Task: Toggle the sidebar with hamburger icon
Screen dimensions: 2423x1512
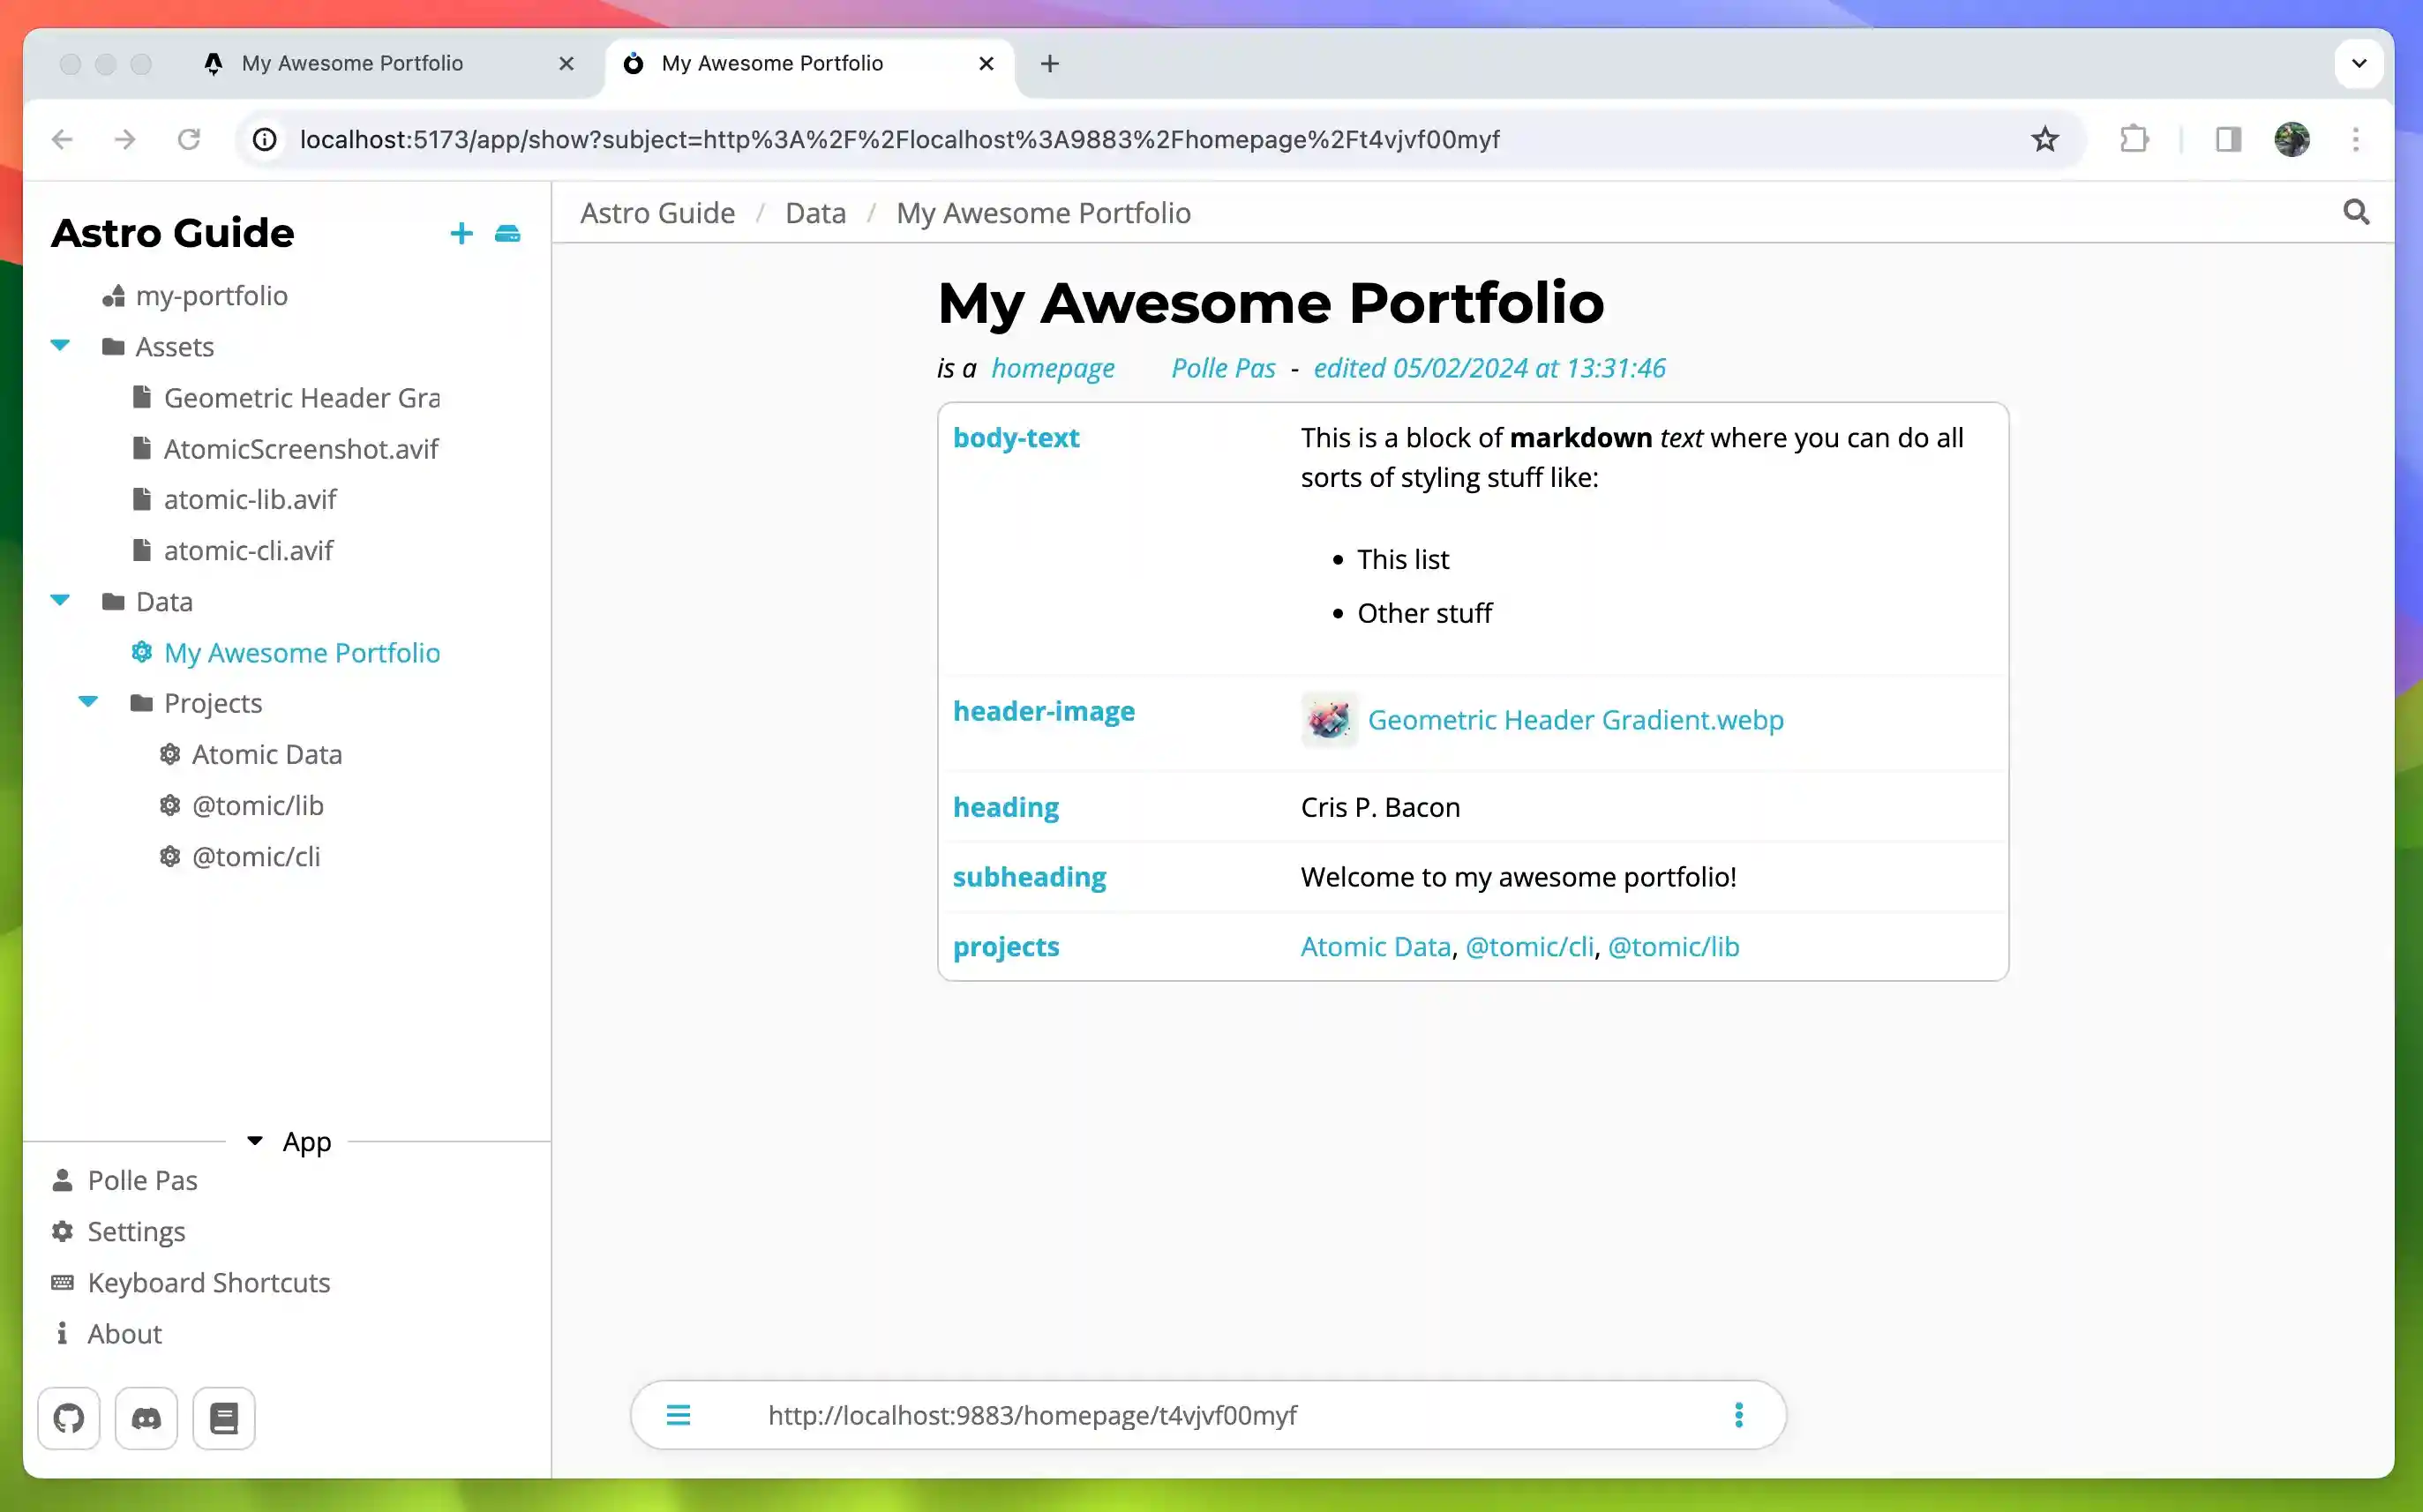Action: 678,1415
